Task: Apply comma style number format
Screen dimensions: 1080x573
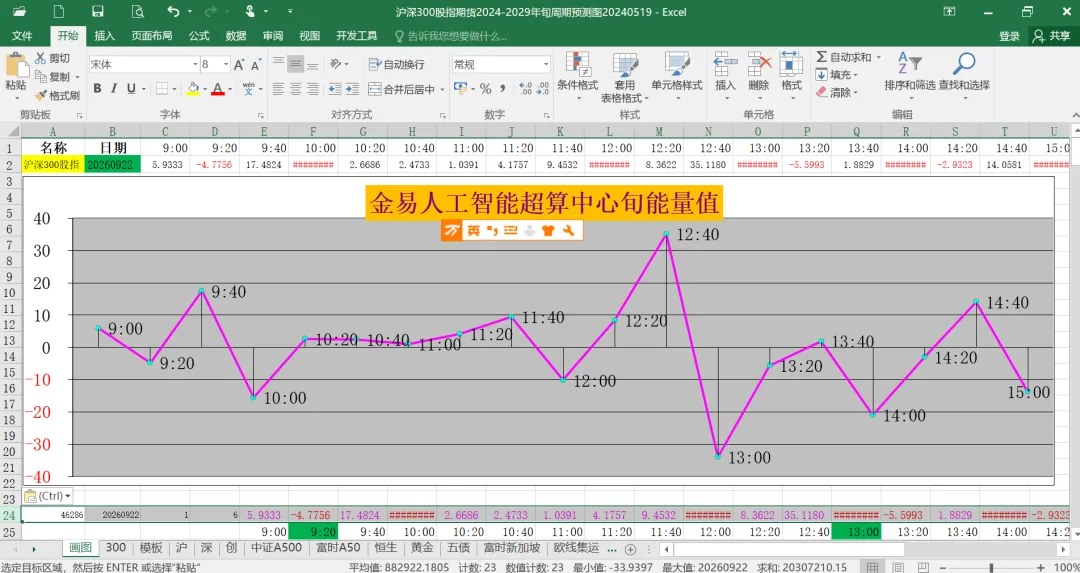Action: tap(503, 89)
